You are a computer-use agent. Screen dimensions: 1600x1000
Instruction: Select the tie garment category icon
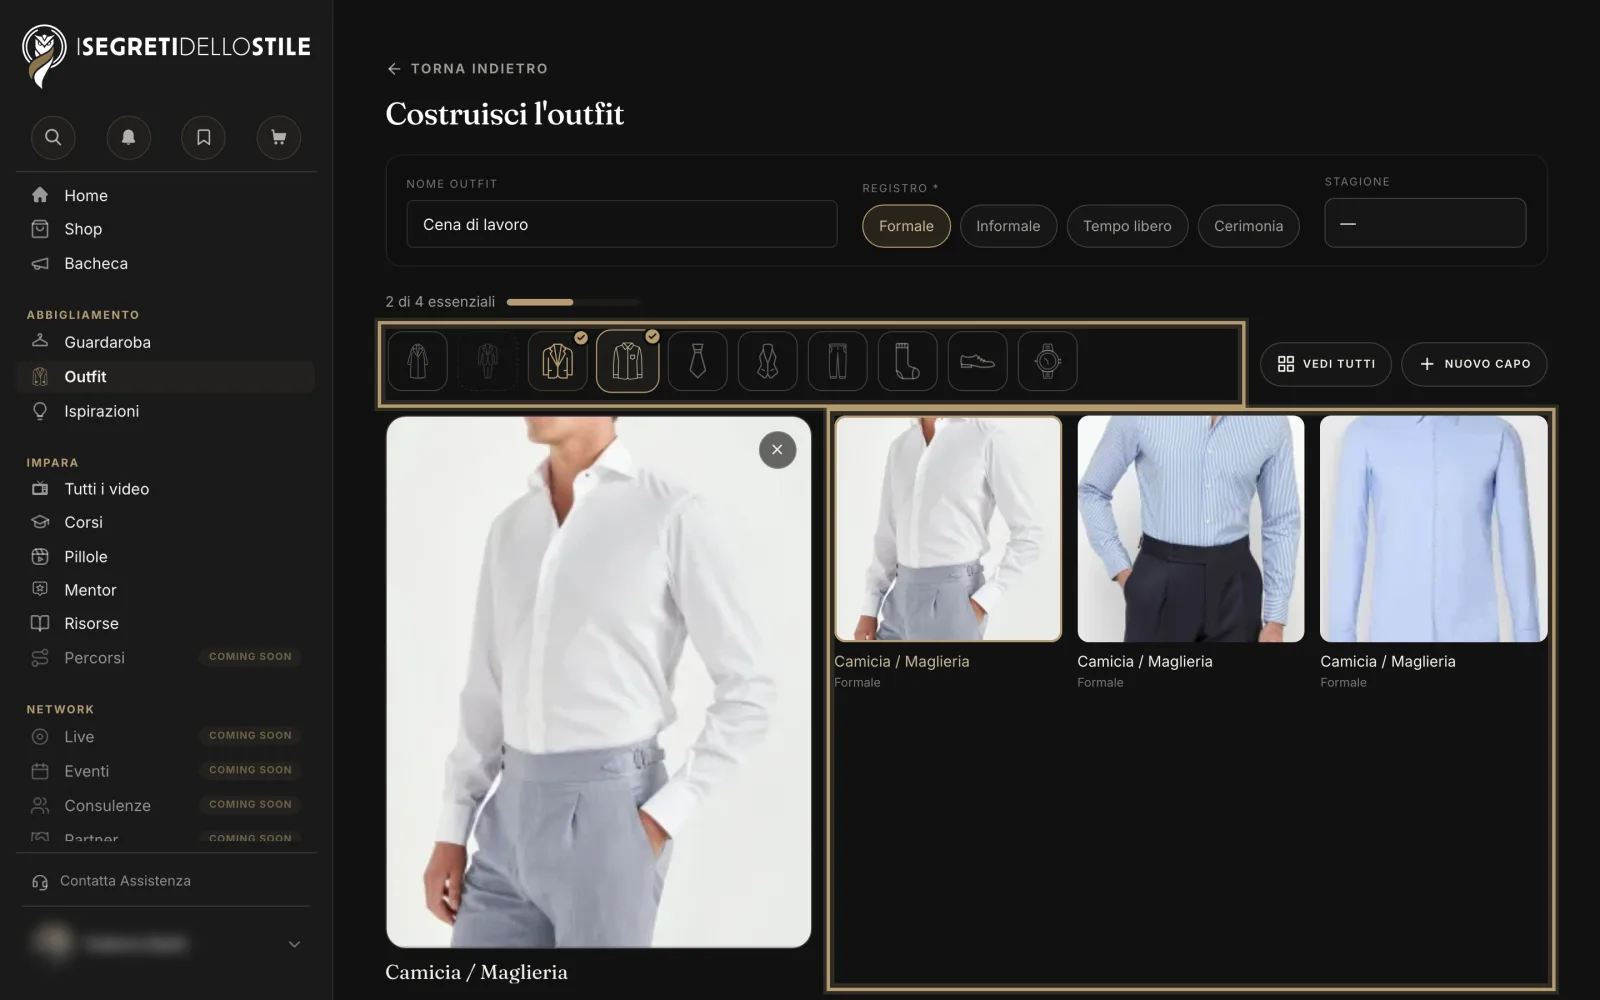[x=697, y=361]
